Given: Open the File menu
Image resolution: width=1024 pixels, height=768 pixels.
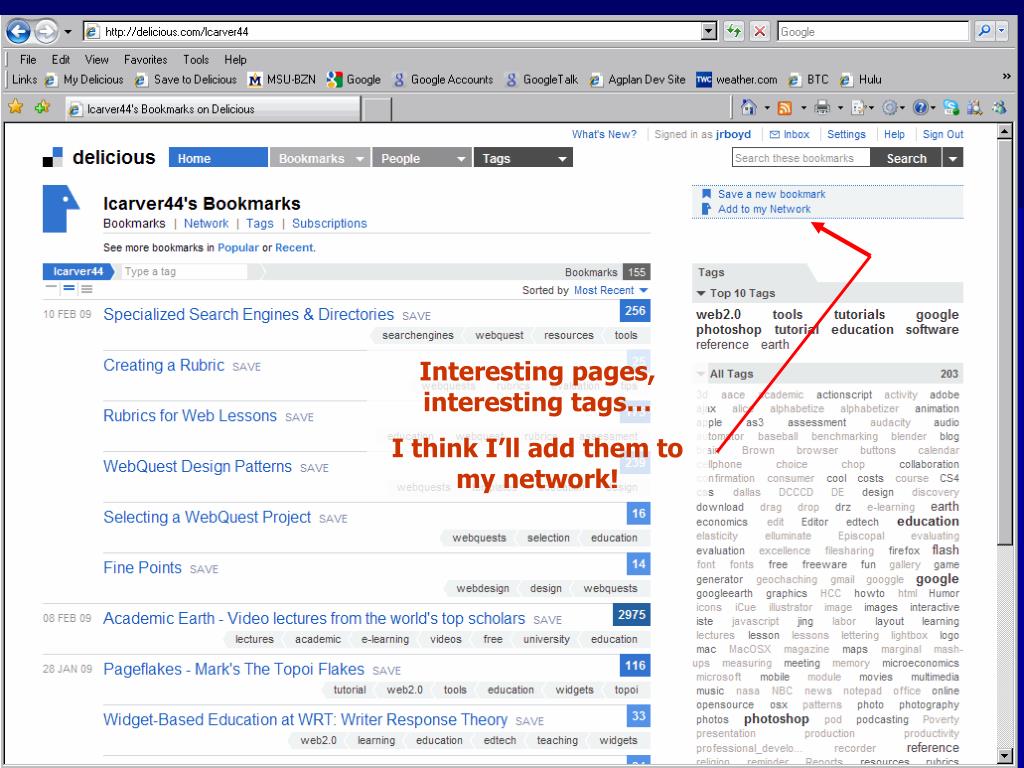Looking at the screenshot, I should tap(28, 59).
